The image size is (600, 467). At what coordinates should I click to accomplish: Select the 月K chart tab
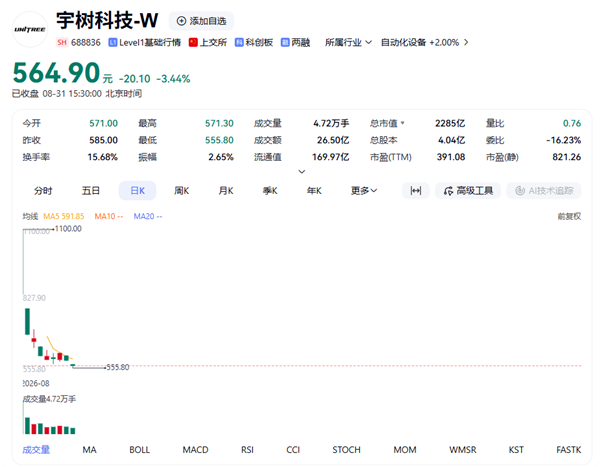tap(226, 191)
